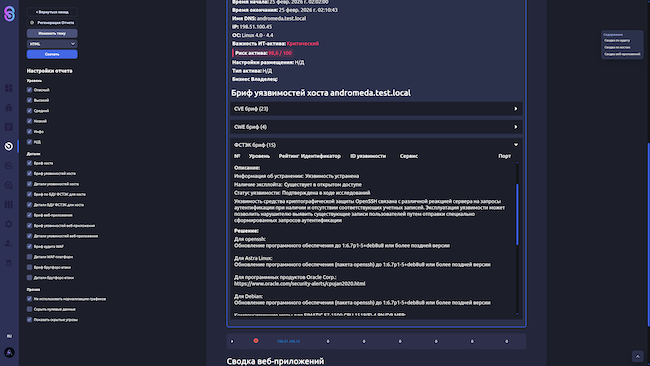
Task: Click the Уровень column header
Action: [x=259, y=156]
